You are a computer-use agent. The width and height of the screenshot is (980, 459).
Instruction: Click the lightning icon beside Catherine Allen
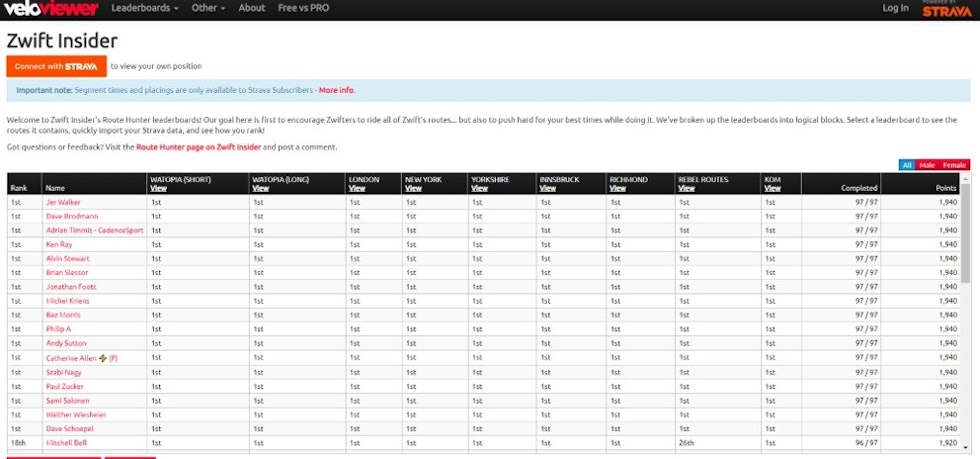click(x=103, y=358)
